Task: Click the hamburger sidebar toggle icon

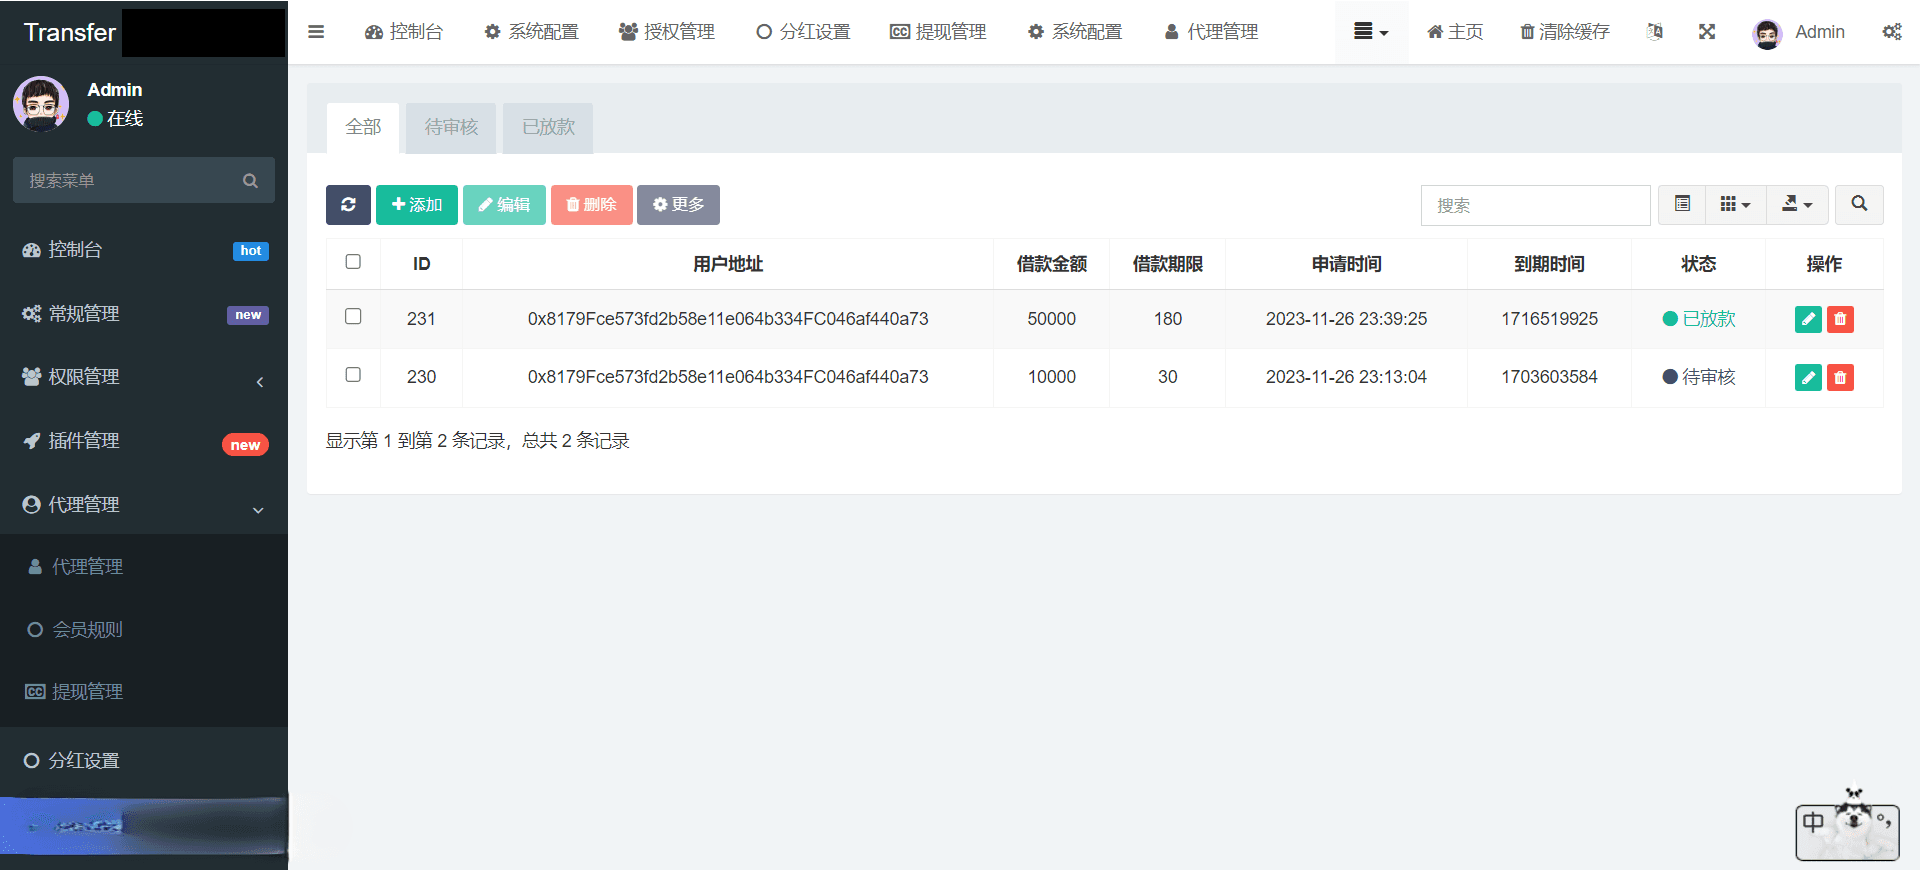Action: pyautogui.click(x=316, y=32)
